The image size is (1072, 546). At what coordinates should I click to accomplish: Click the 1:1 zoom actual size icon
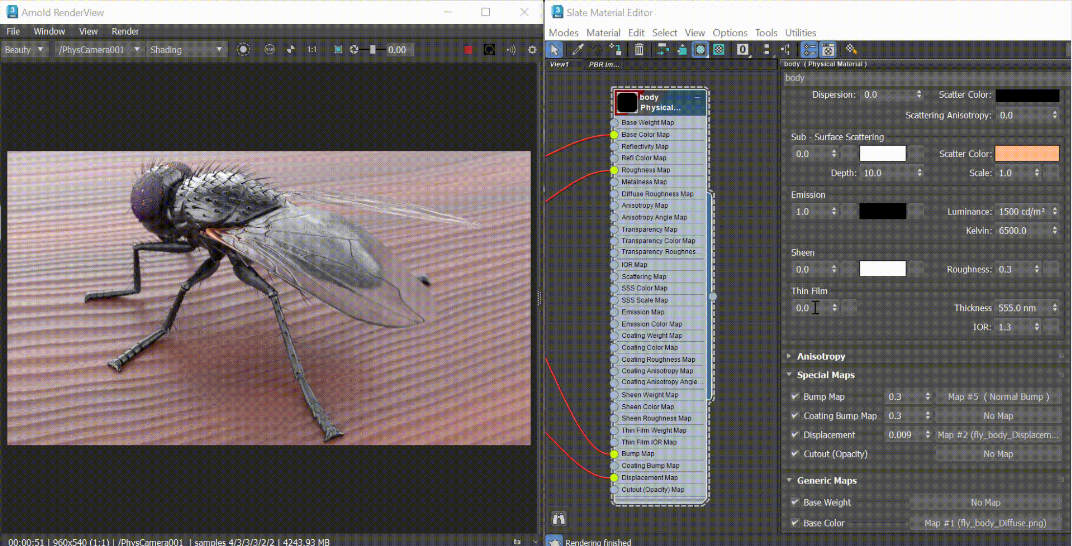tap(312, 49)
